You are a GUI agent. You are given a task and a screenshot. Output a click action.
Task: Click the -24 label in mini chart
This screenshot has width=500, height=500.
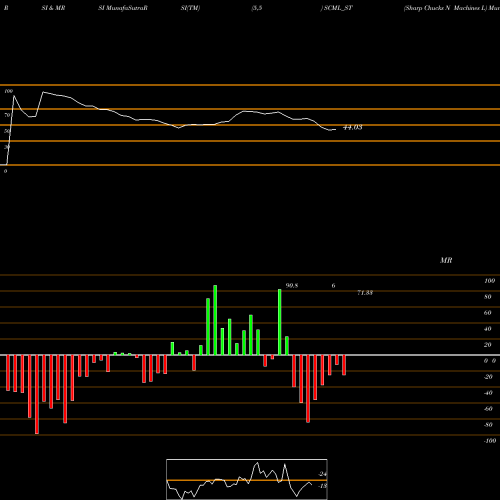(322, 474)
